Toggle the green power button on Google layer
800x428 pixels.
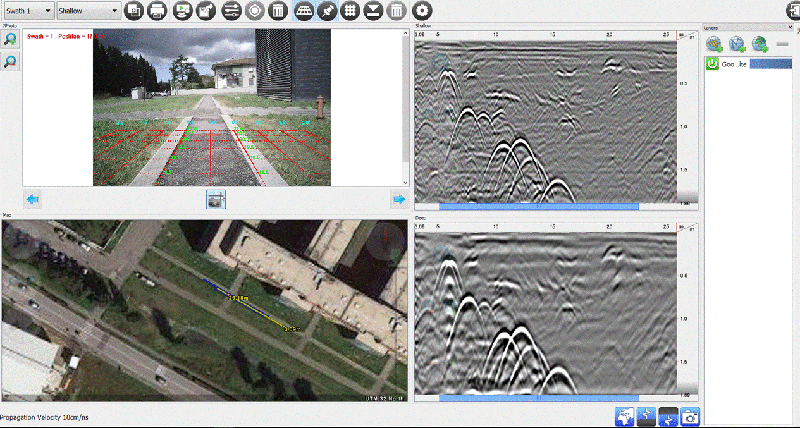pos(713,63)
